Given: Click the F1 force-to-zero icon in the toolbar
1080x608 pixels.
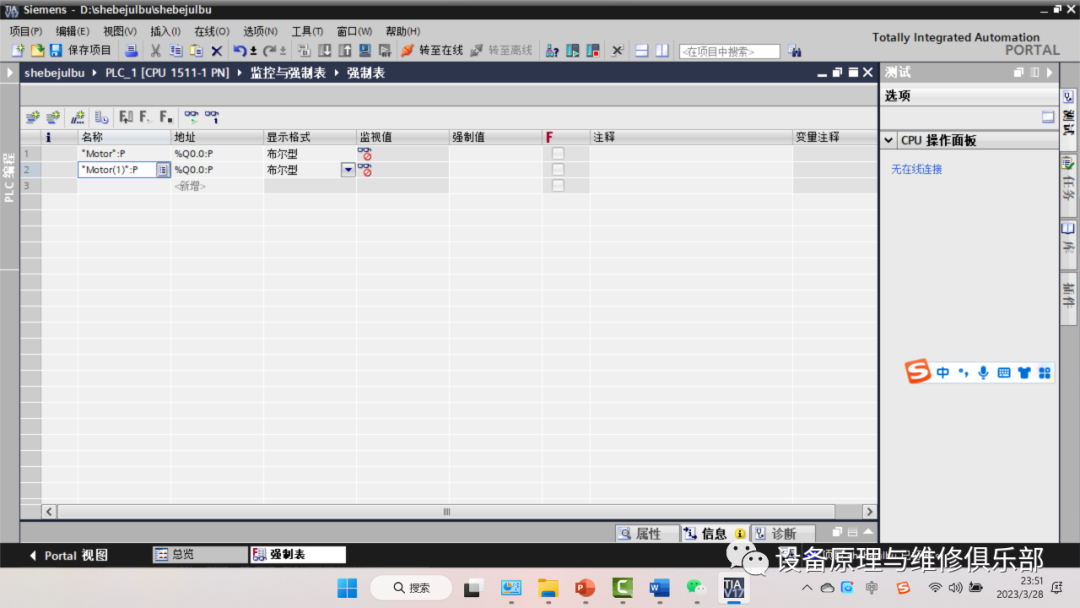Looking at the screenshot, I should 124,117.
